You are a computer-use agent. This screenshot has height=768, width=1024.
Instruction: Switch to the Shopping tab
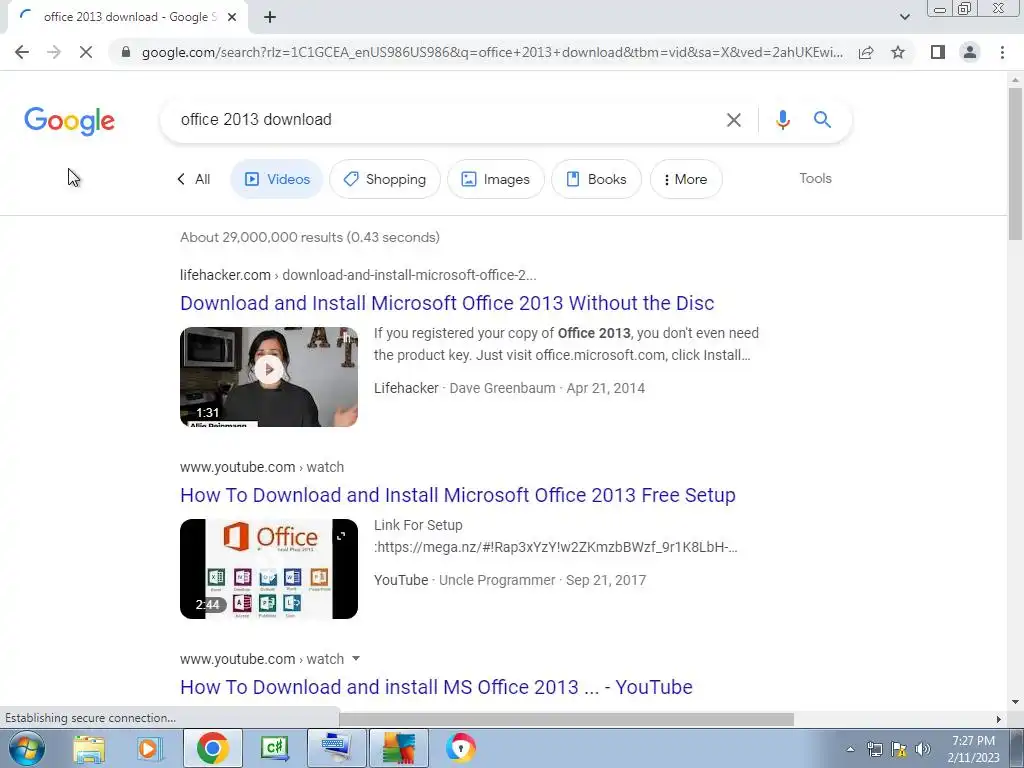point(385,179)
